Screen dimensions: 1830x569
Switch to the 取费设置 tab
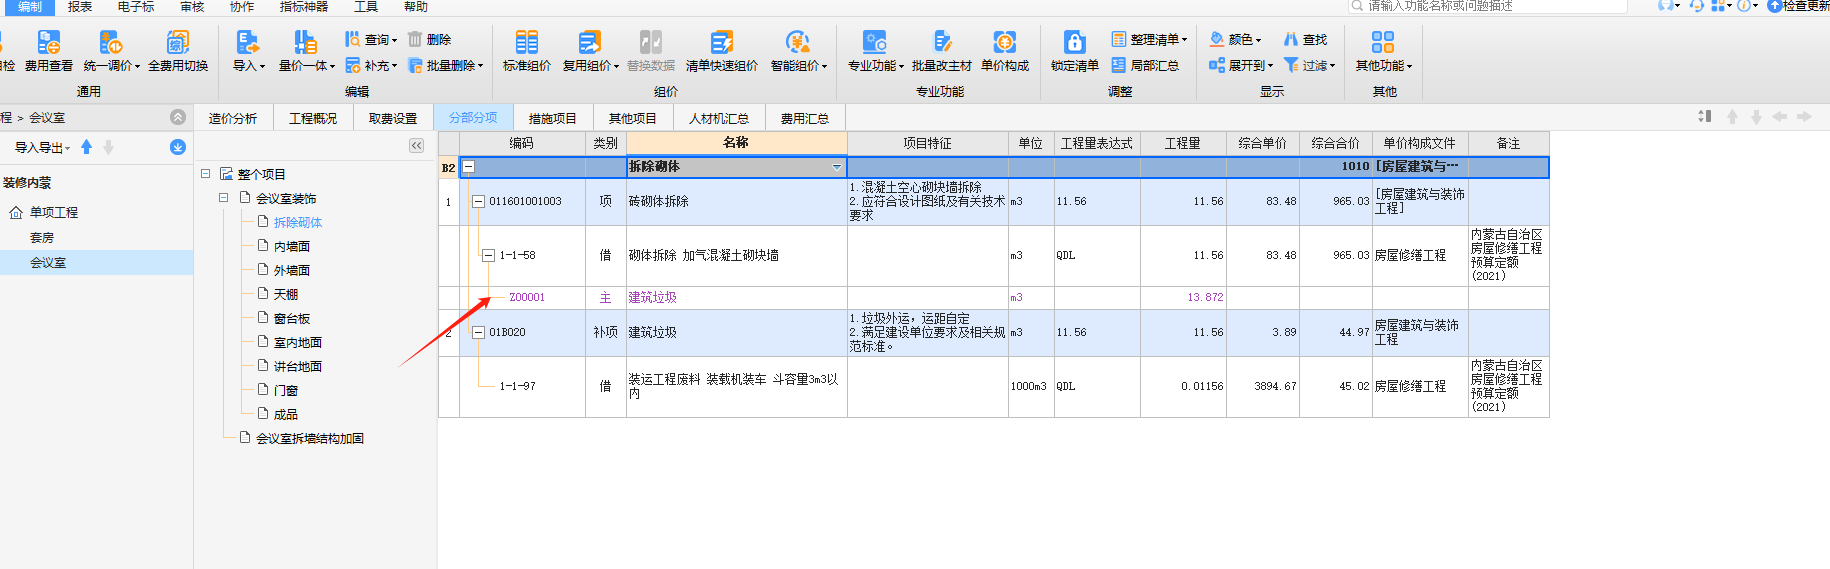pos(393,118)
